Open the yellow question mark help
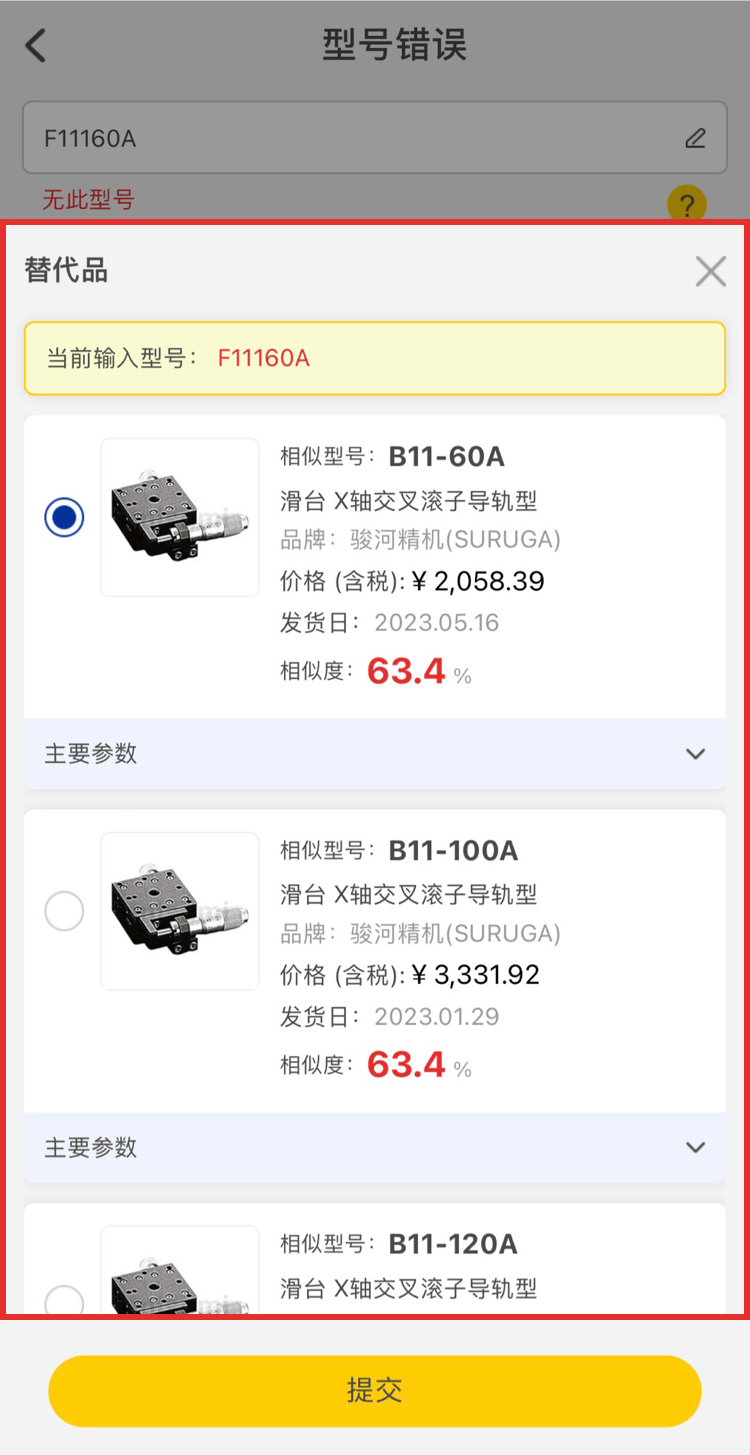The height and width of the screenshot is (1455, 750). [687, 205]
